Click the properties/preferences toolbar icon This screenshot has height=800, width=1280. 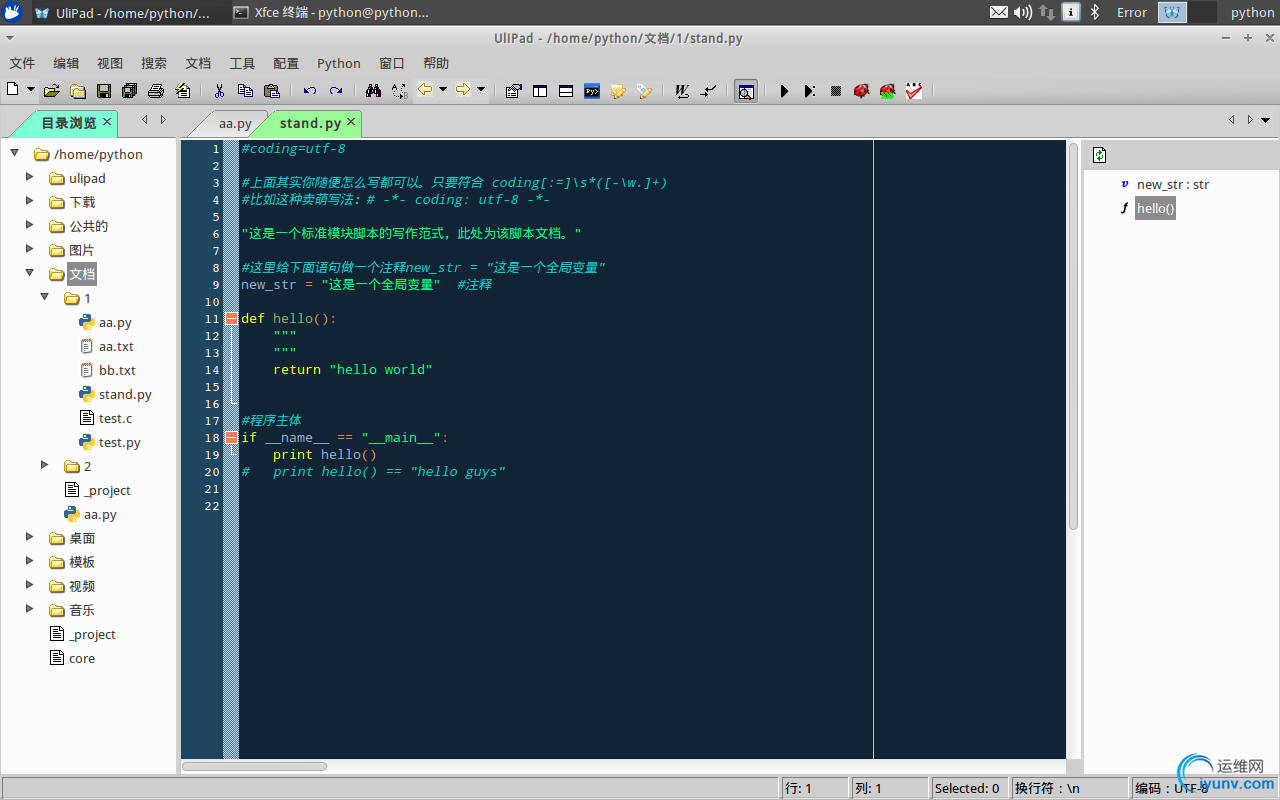point(514,91)
